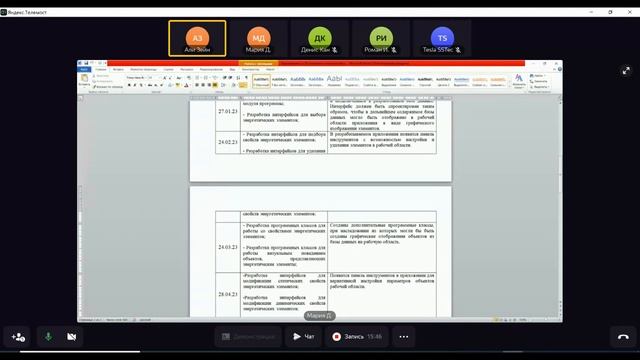Click table cell date 28.04.23

coord(228,294)
